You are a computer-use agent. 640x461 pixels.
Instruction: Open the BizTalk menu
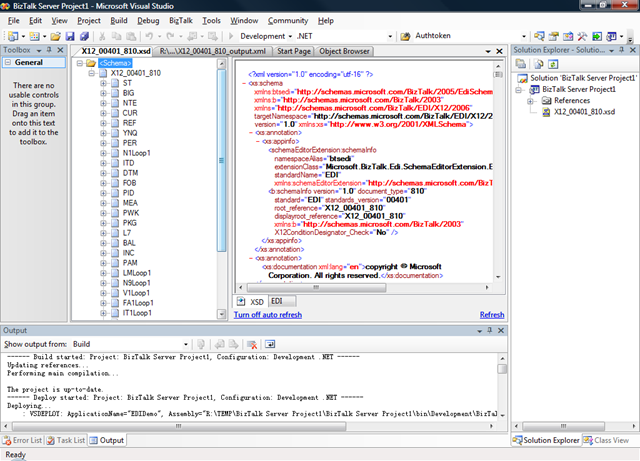pyautogui.click(x=180, y=20)
